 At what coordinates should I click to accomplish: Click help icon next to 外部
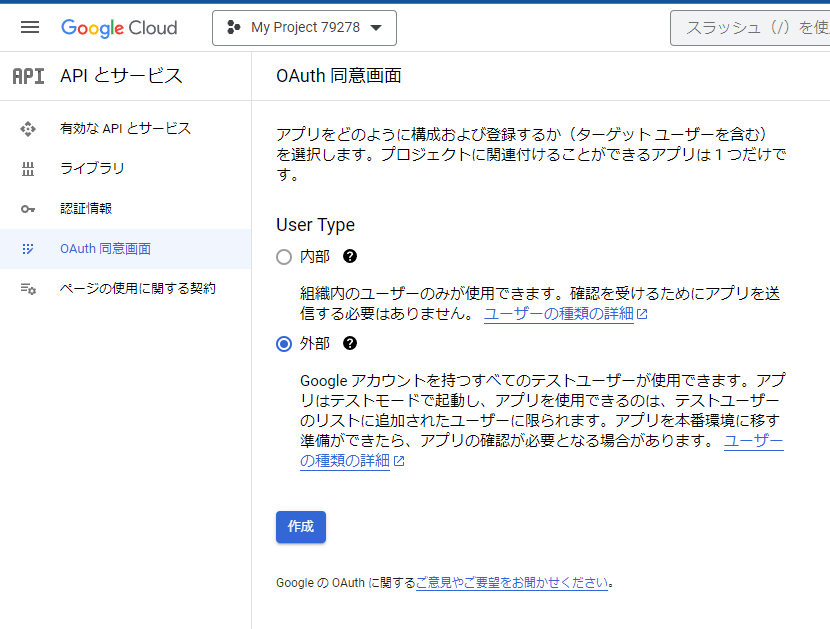coord(350,343)
